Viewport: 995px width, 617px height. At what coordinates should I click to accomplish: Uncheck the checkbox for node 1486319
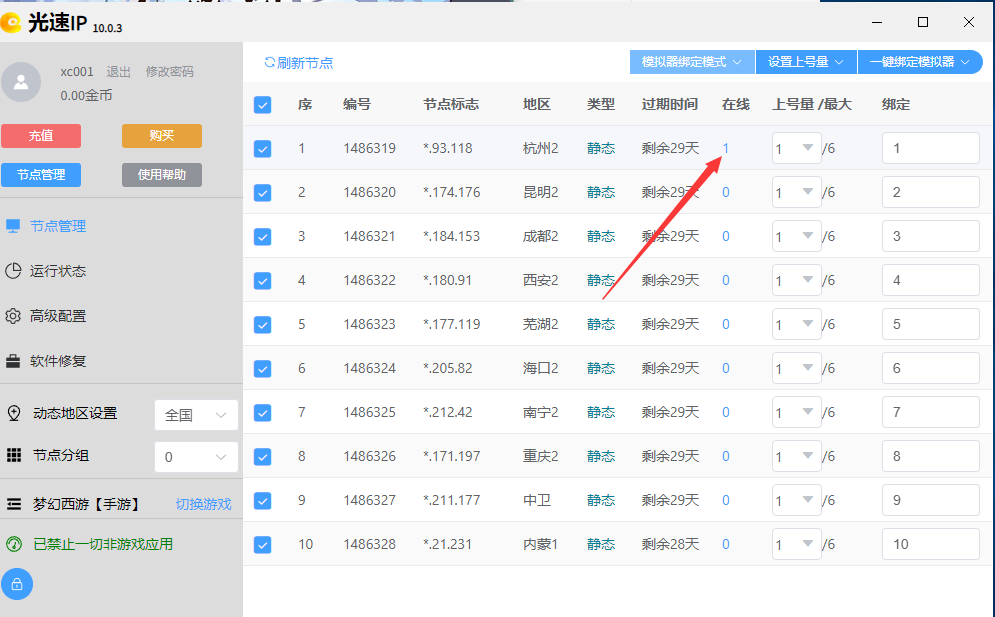262,149
